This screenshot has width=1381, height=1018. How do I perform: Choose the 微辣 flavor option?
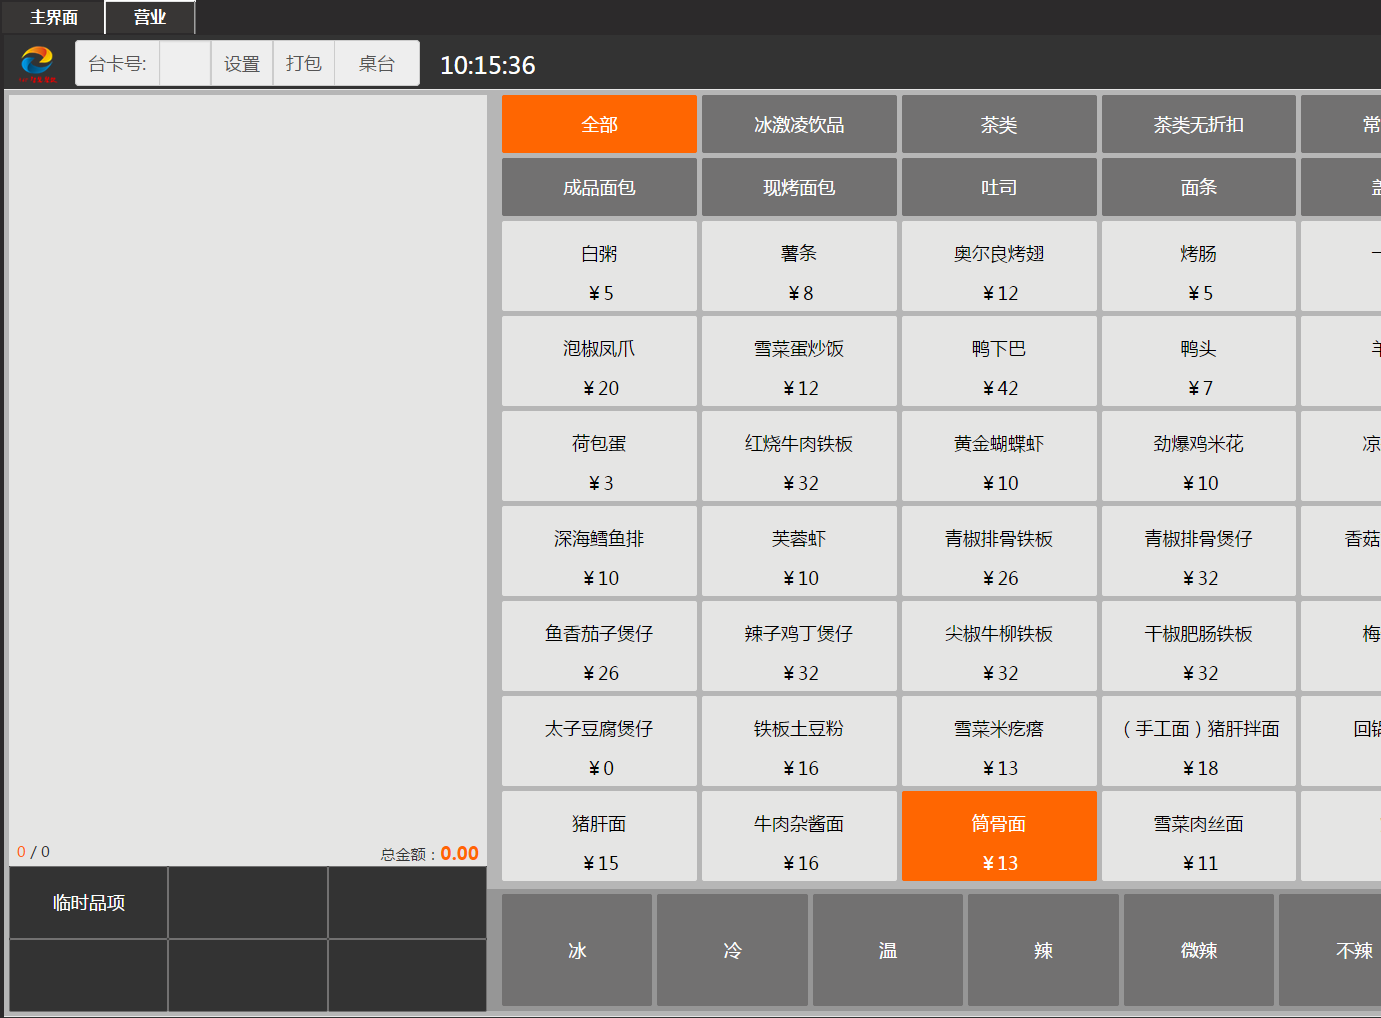(1198, 950)
